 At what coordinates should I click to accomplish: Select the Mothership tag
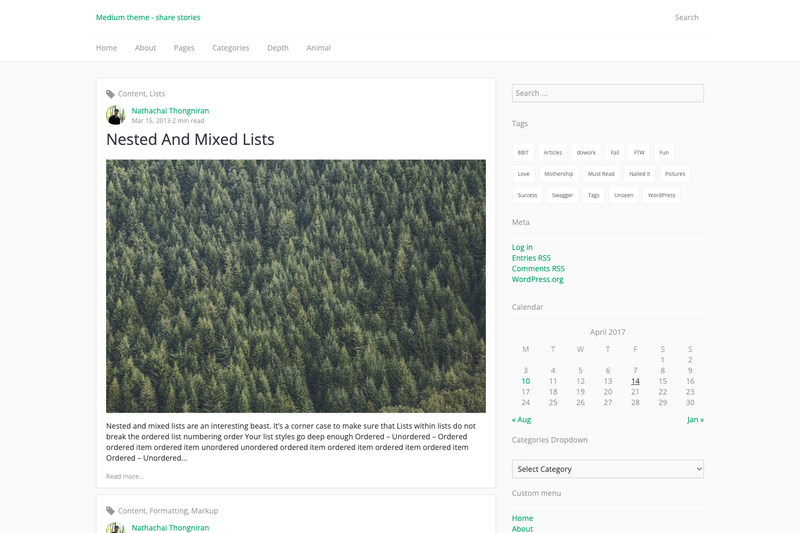559,174
